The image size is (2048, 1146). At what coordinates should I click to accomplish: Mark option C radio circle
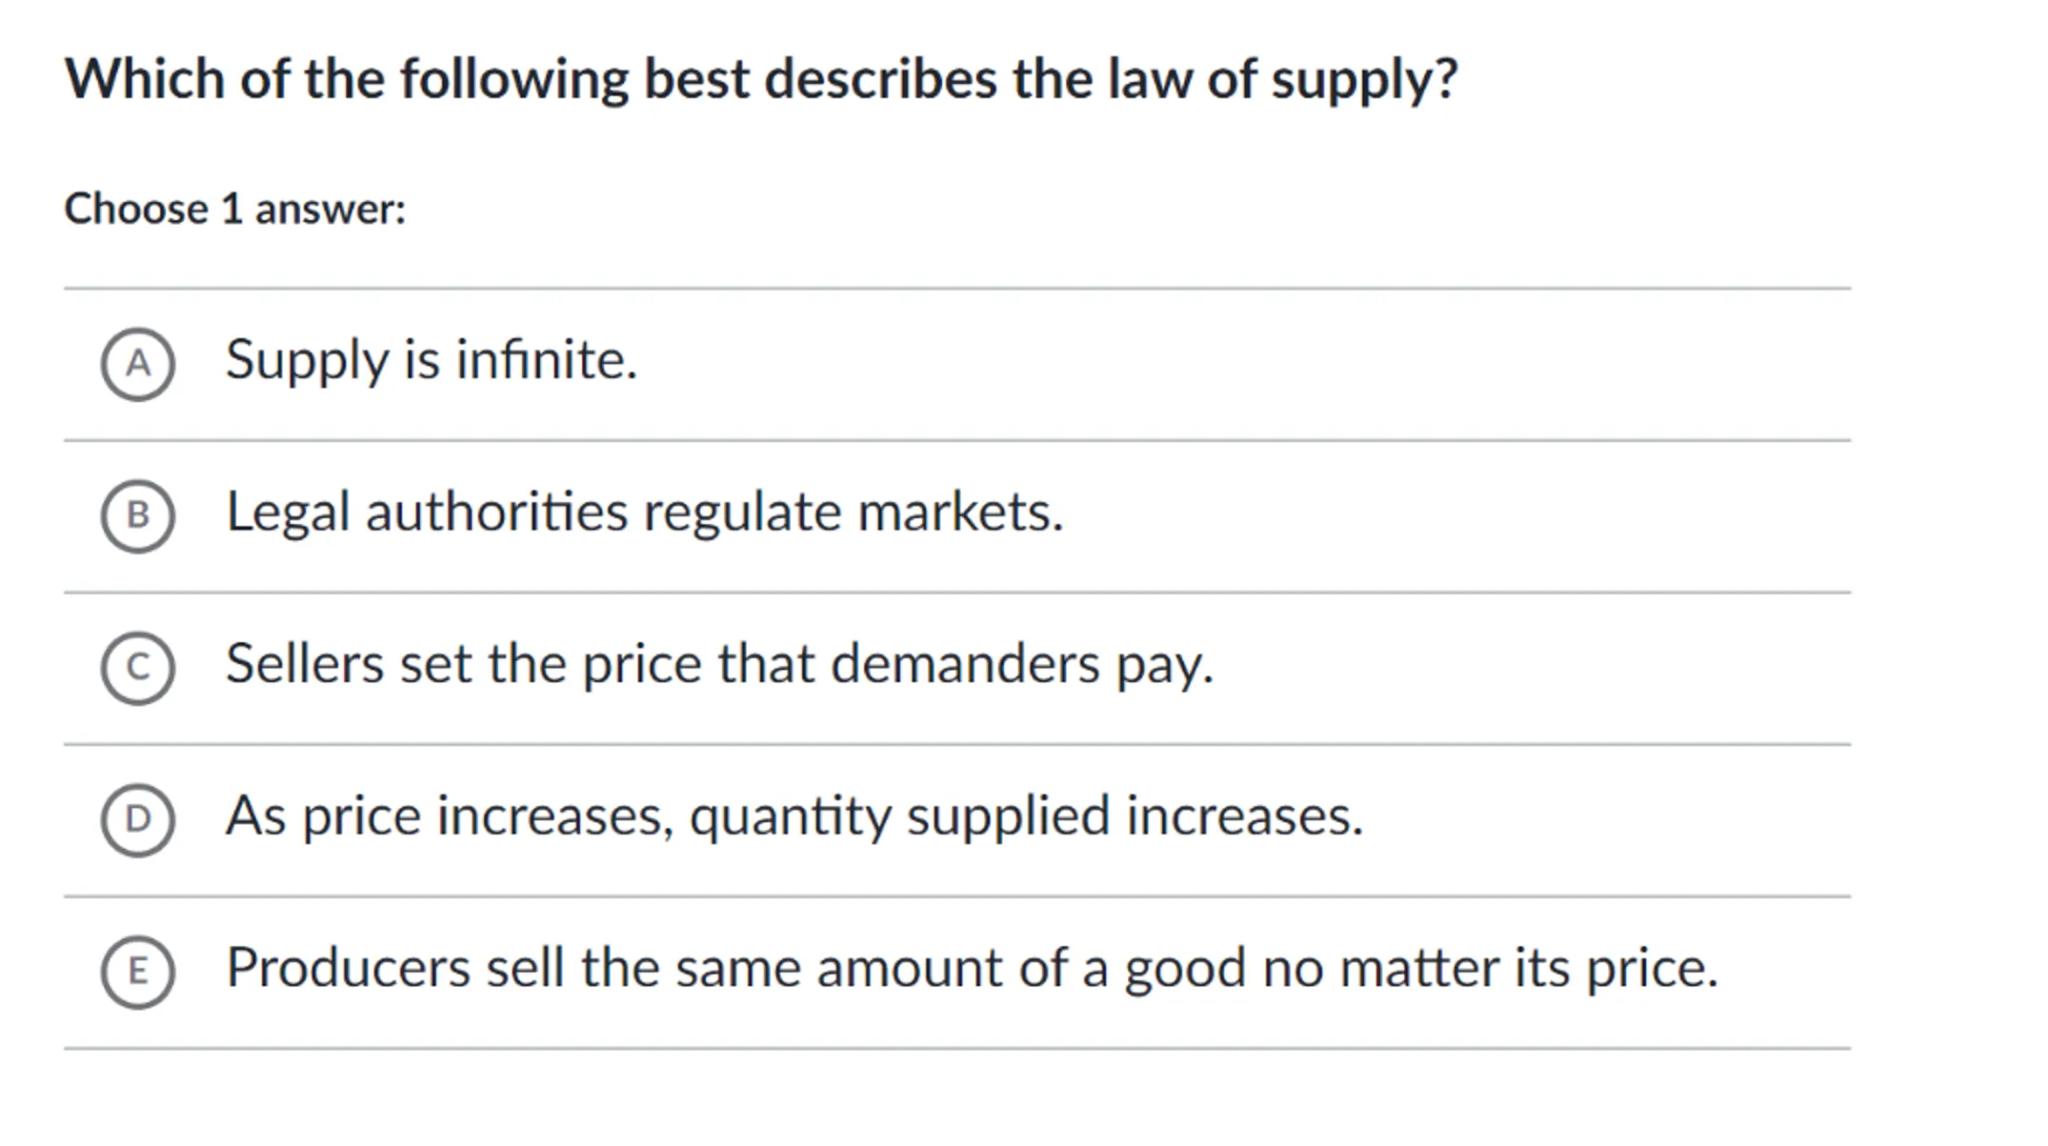pyautogui.click(x=138, y=668)
